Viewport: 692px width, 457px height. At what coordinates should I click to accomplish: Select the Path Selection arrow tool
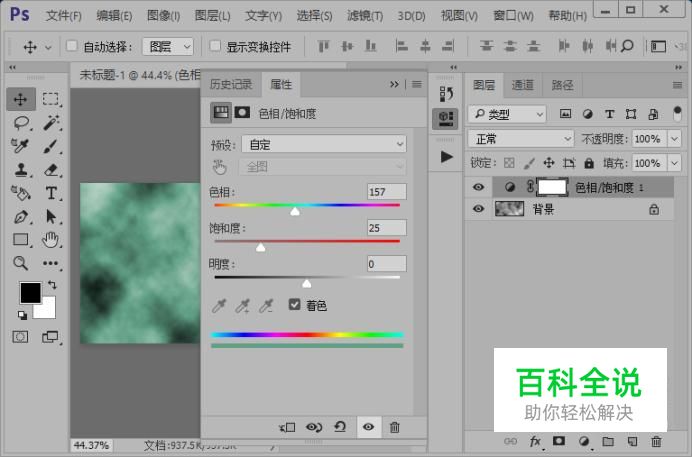51,217
